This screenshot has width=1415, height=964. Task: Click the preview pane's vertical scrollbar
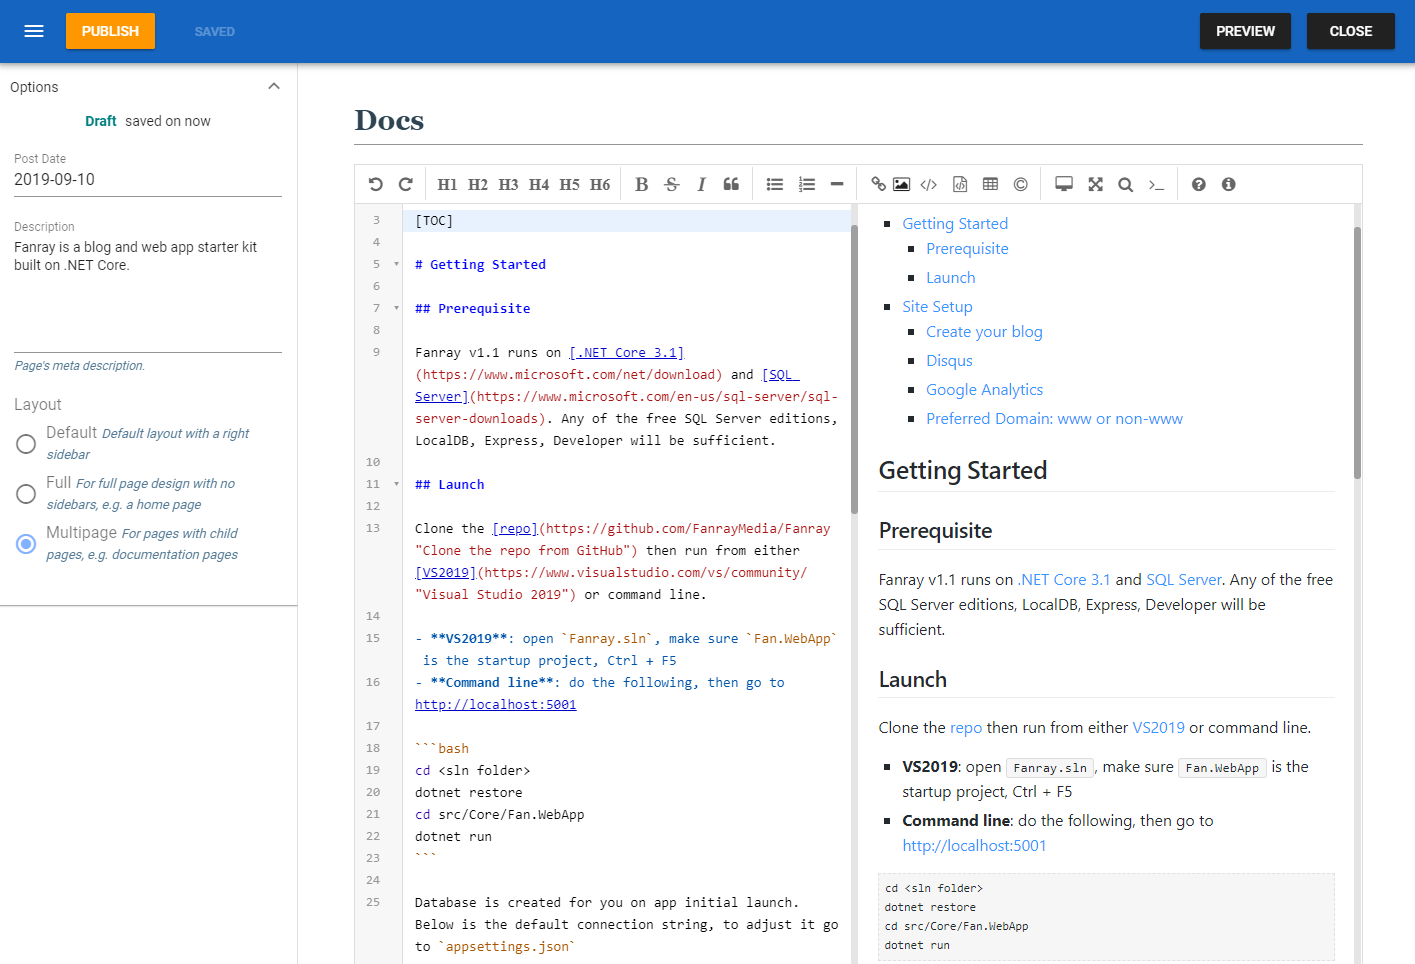[1357, 352]
